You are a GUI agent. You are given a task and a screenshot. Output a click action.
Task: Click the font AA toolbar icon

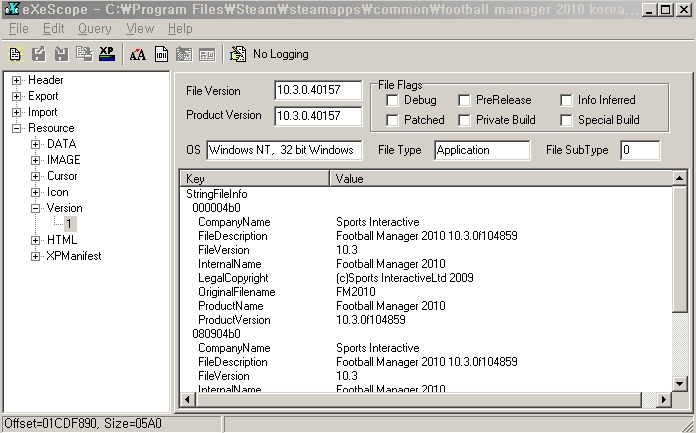(x=138, y=54)
